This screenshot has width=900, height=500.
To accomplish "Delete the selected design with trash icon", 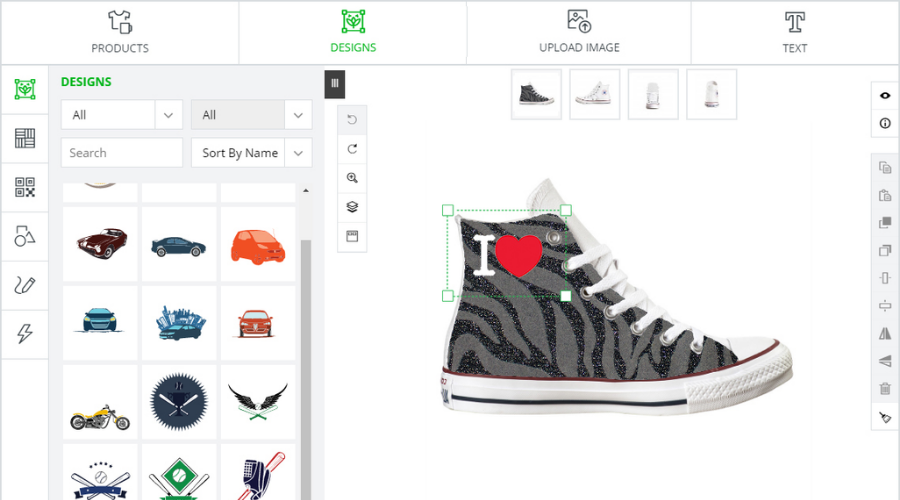I will [x=885, y=389].
